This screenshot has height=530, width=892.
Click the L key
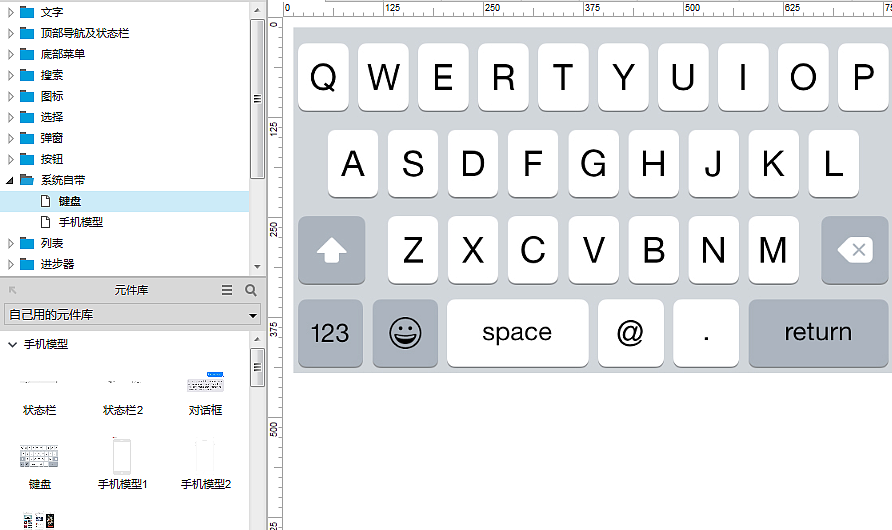(x=833, y=164)
